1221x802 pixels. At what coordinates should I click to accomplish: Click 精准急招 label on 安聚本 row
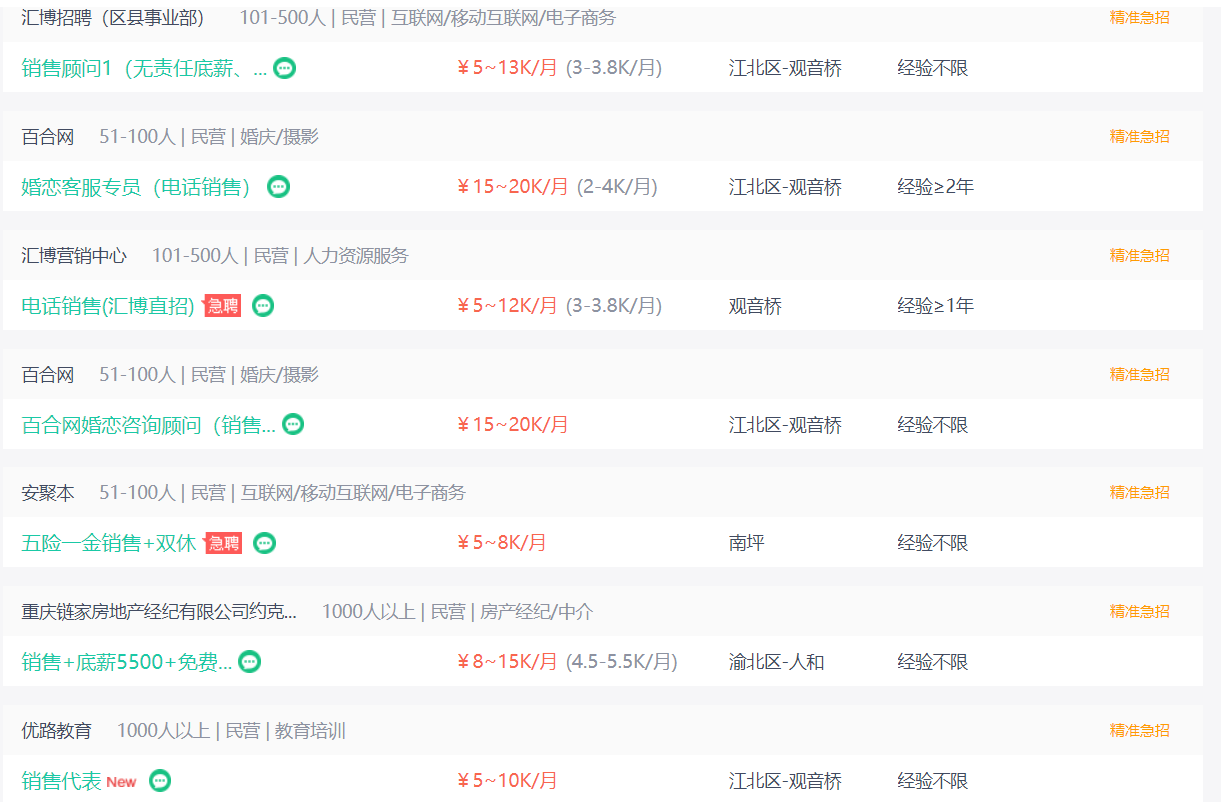[x=1139, y=492]
